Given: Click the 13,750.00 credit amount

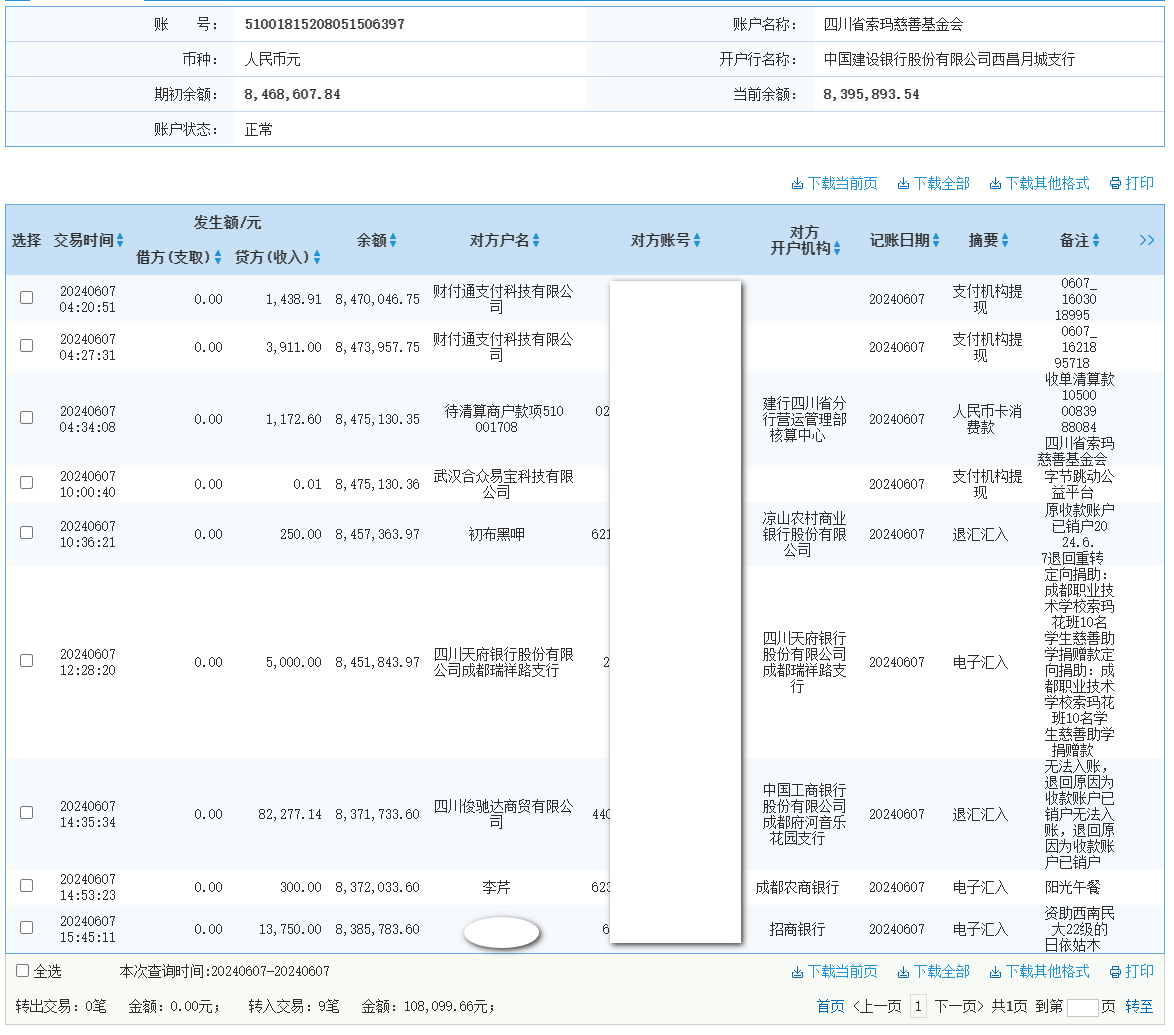Looking at the screenshot, I should [290, 929].
